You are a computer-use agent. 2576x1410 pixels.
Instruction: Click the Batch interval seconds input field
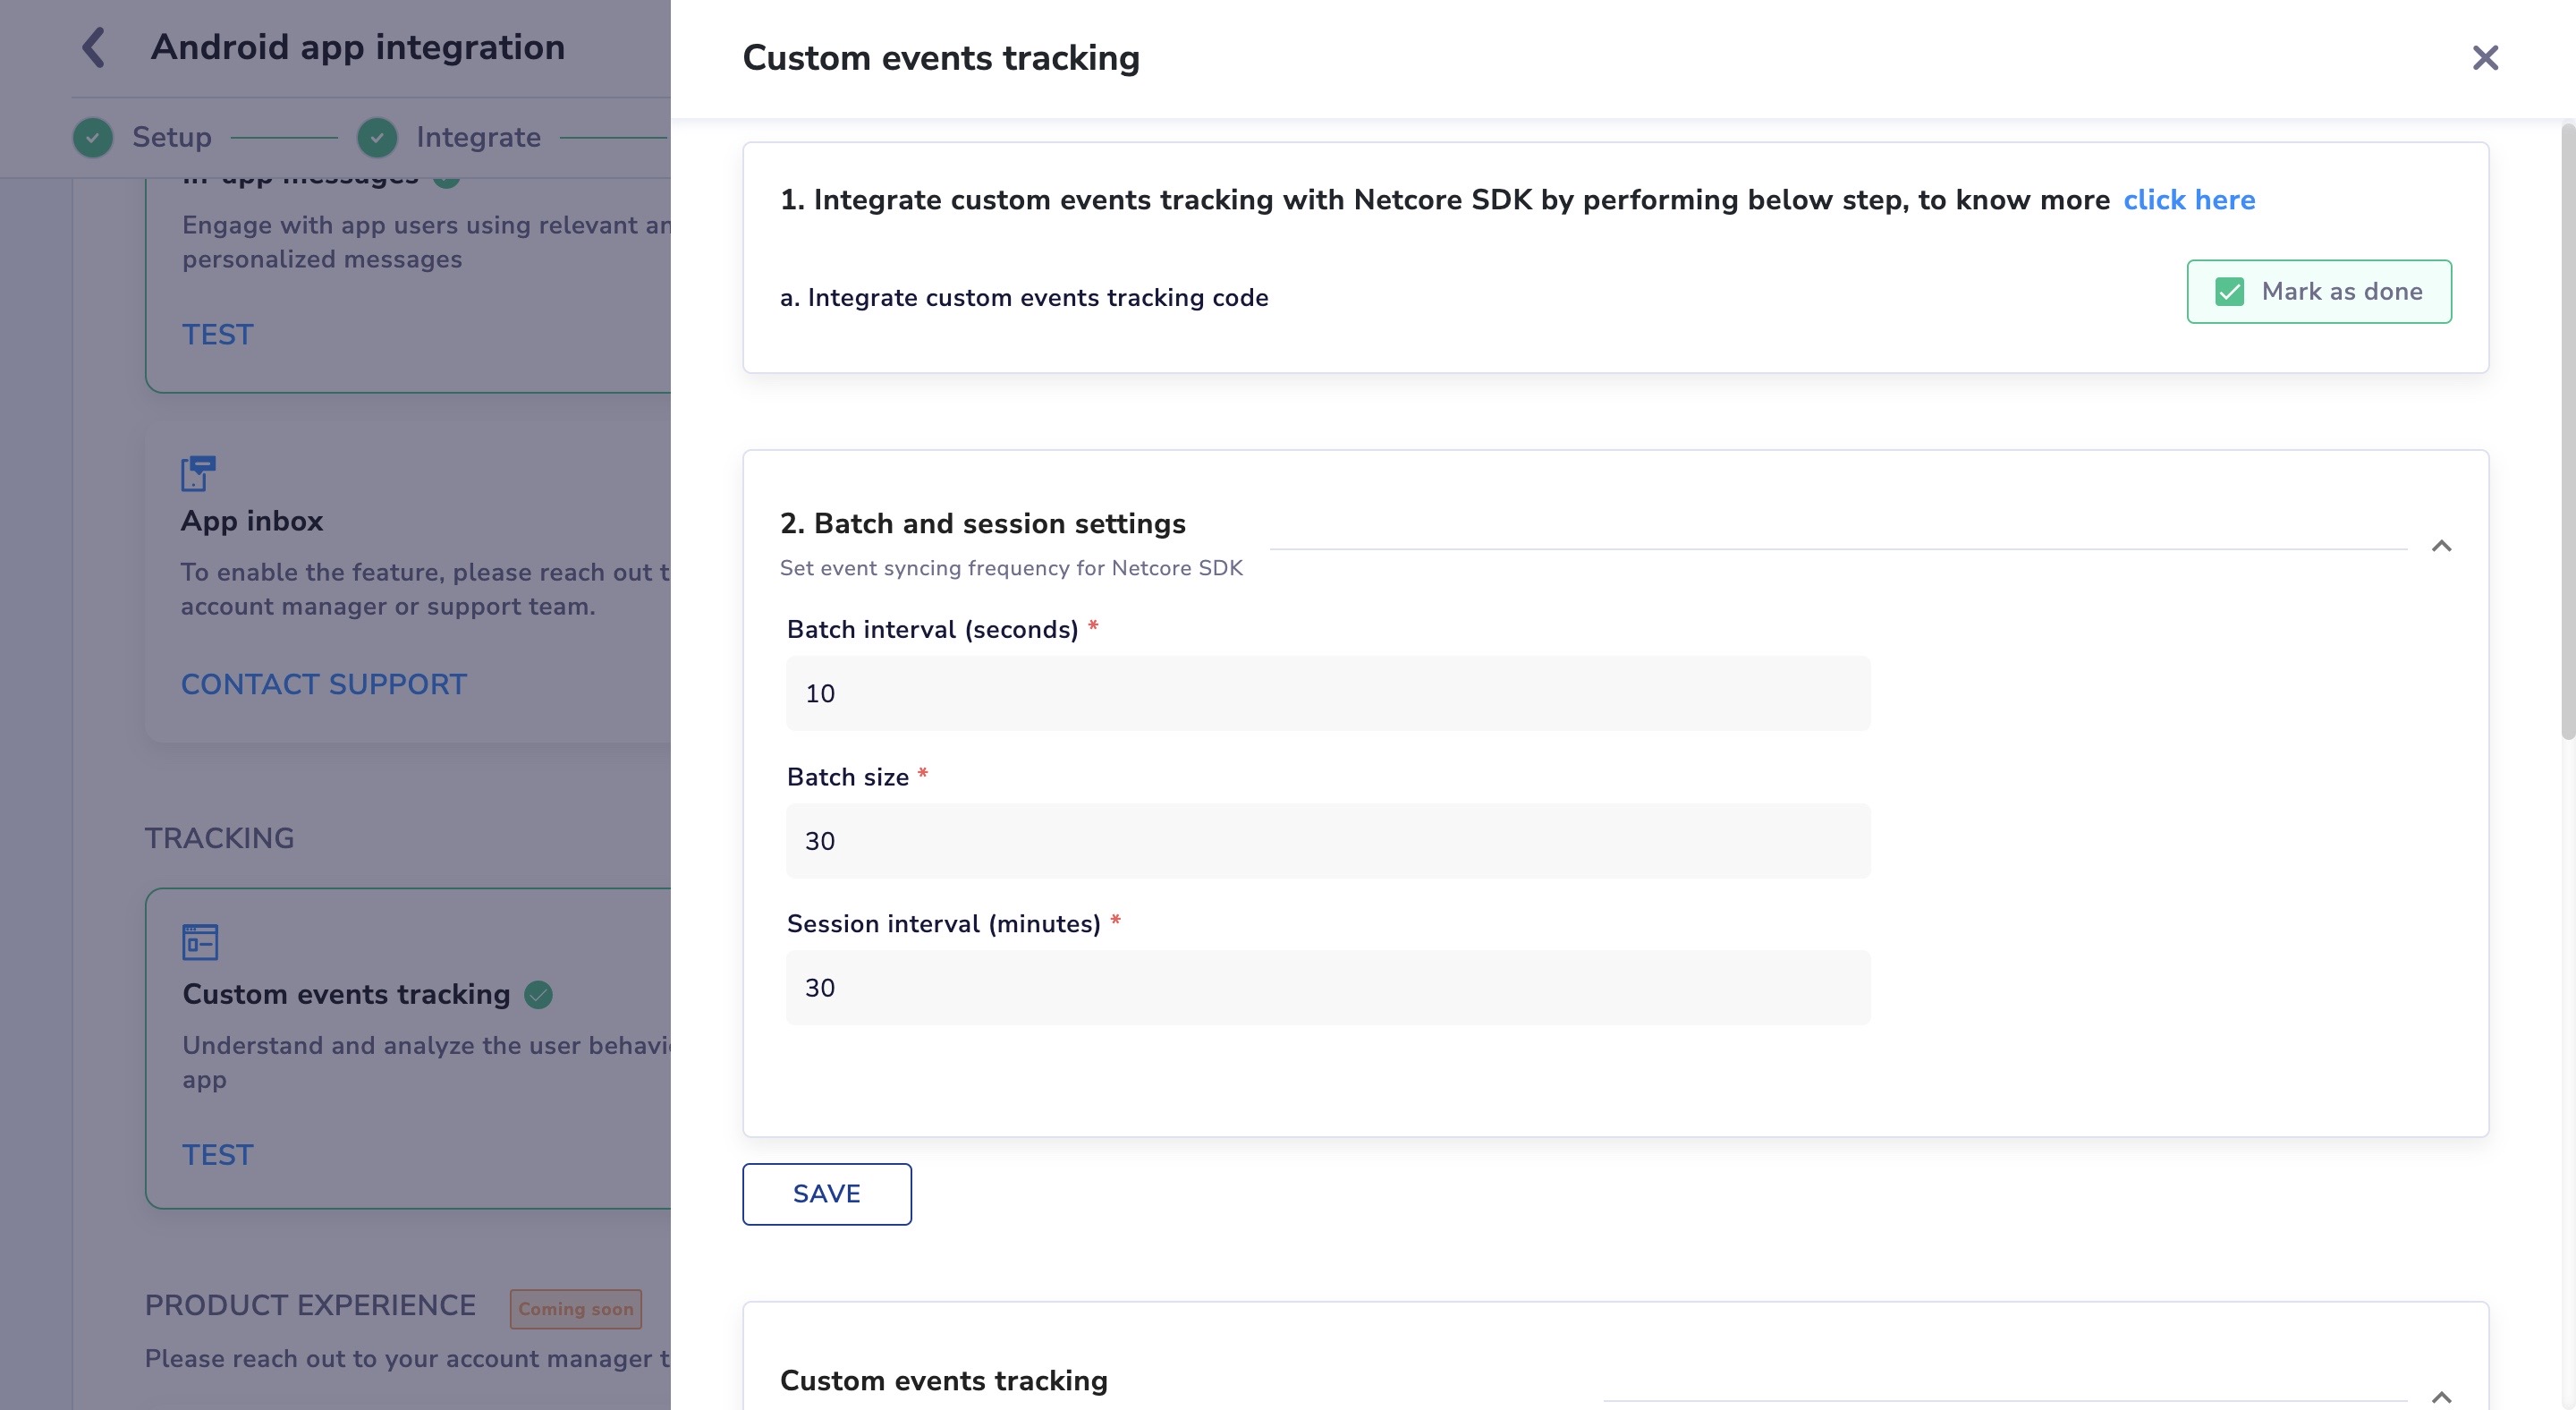pyautogui.click(x=1327, y=693)
